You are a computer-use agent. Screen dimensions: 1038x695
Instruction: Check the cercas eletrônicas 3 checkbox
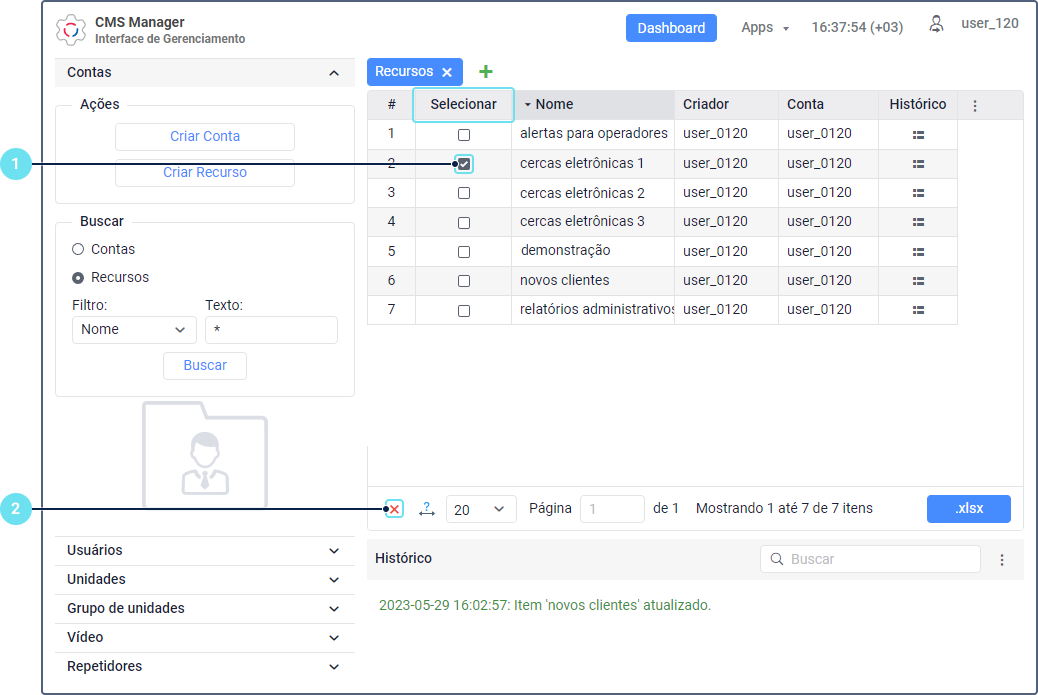click(x=464, y=222)
